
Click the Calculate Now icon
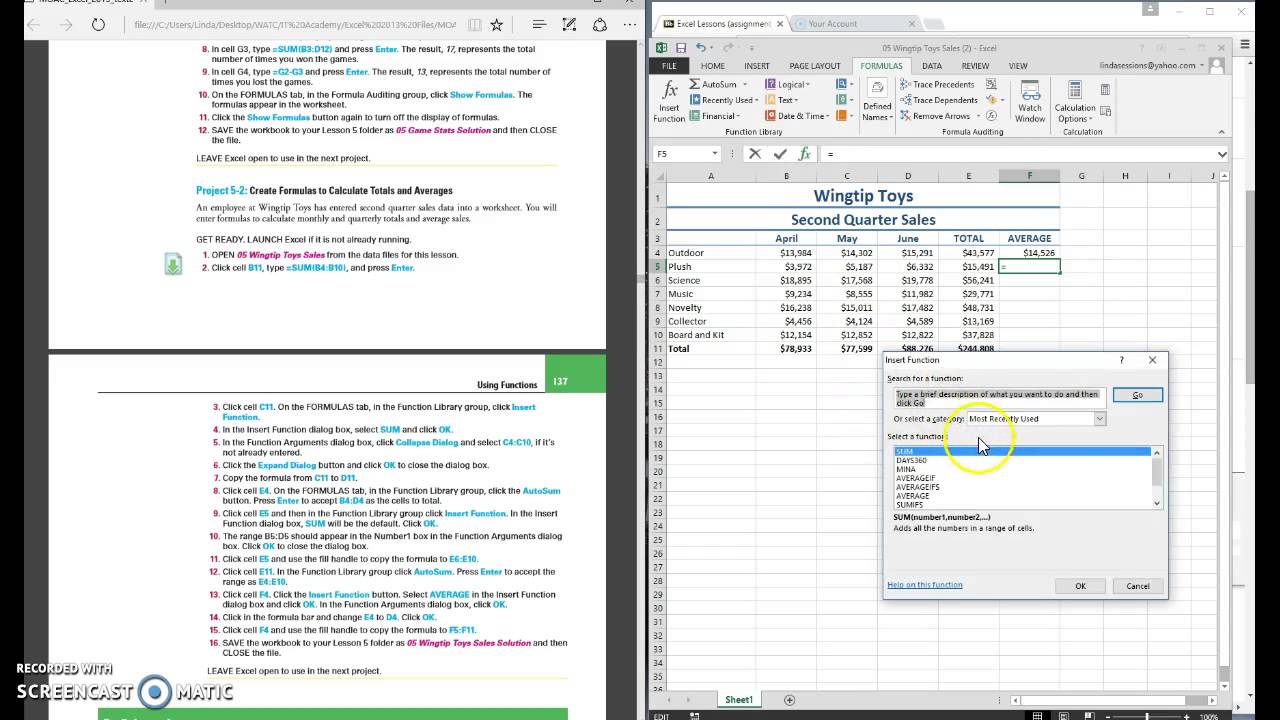click(1105, 89)
